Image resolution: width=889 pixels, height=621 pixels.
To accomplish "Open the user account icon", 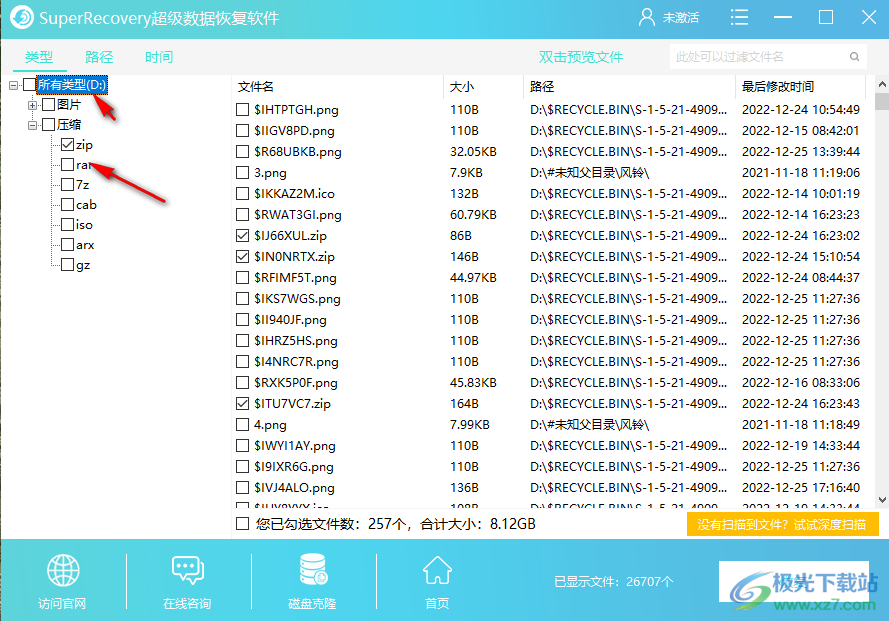I will (x=646, y=18).
